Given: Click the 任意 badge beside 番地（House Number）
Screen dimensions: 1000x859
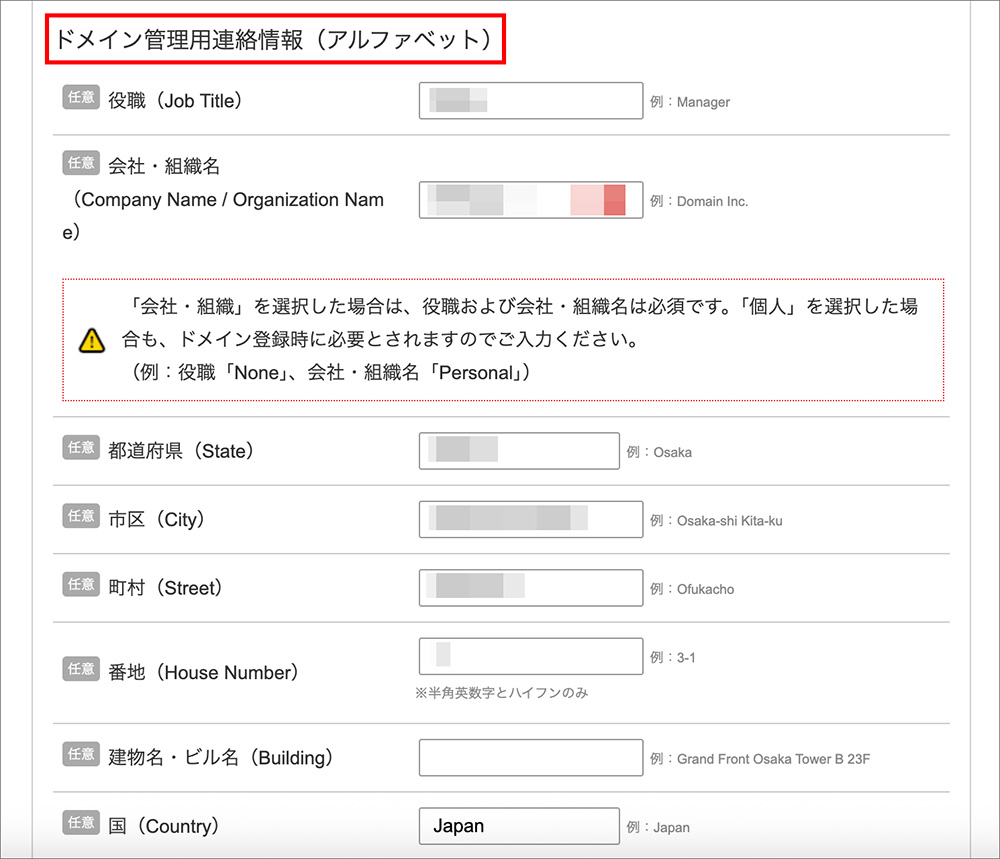Looking at the screenshot, I should [x=80, y=669].
